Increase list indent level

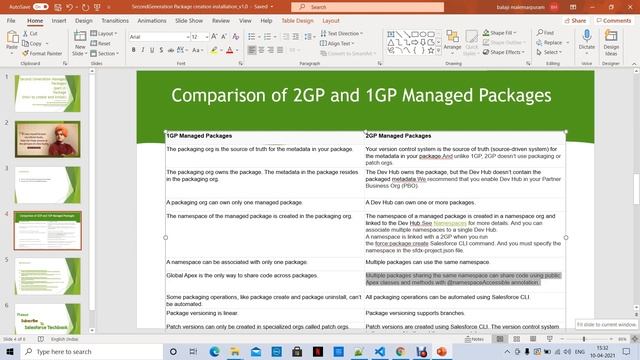[296, 37]
